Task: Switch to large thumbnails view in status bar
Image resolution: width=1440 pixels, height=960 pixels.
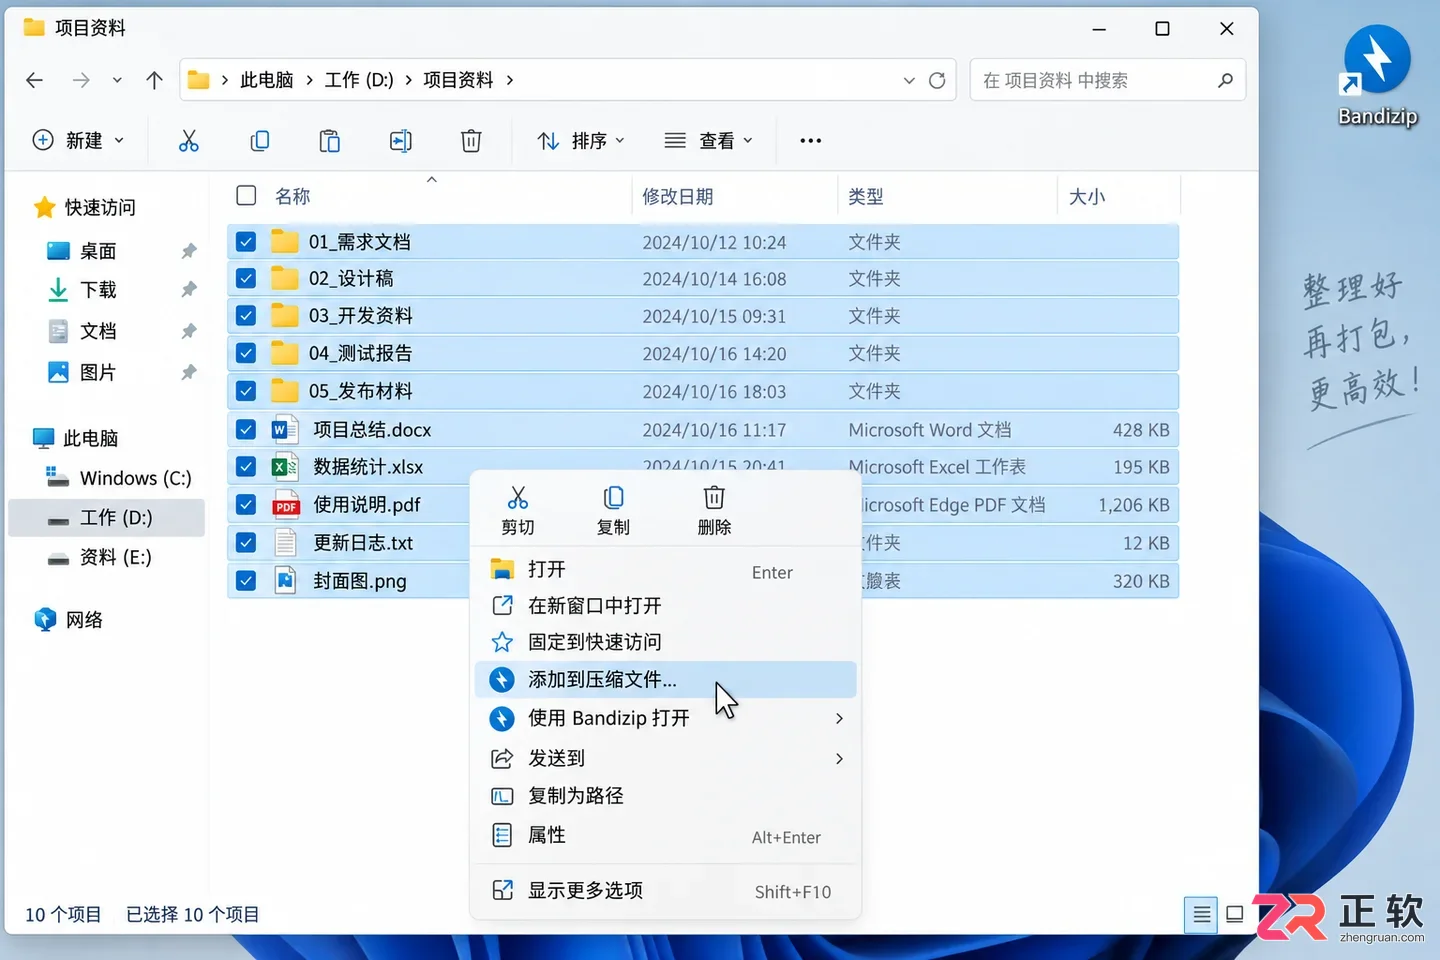Action: pos(1235,914)
